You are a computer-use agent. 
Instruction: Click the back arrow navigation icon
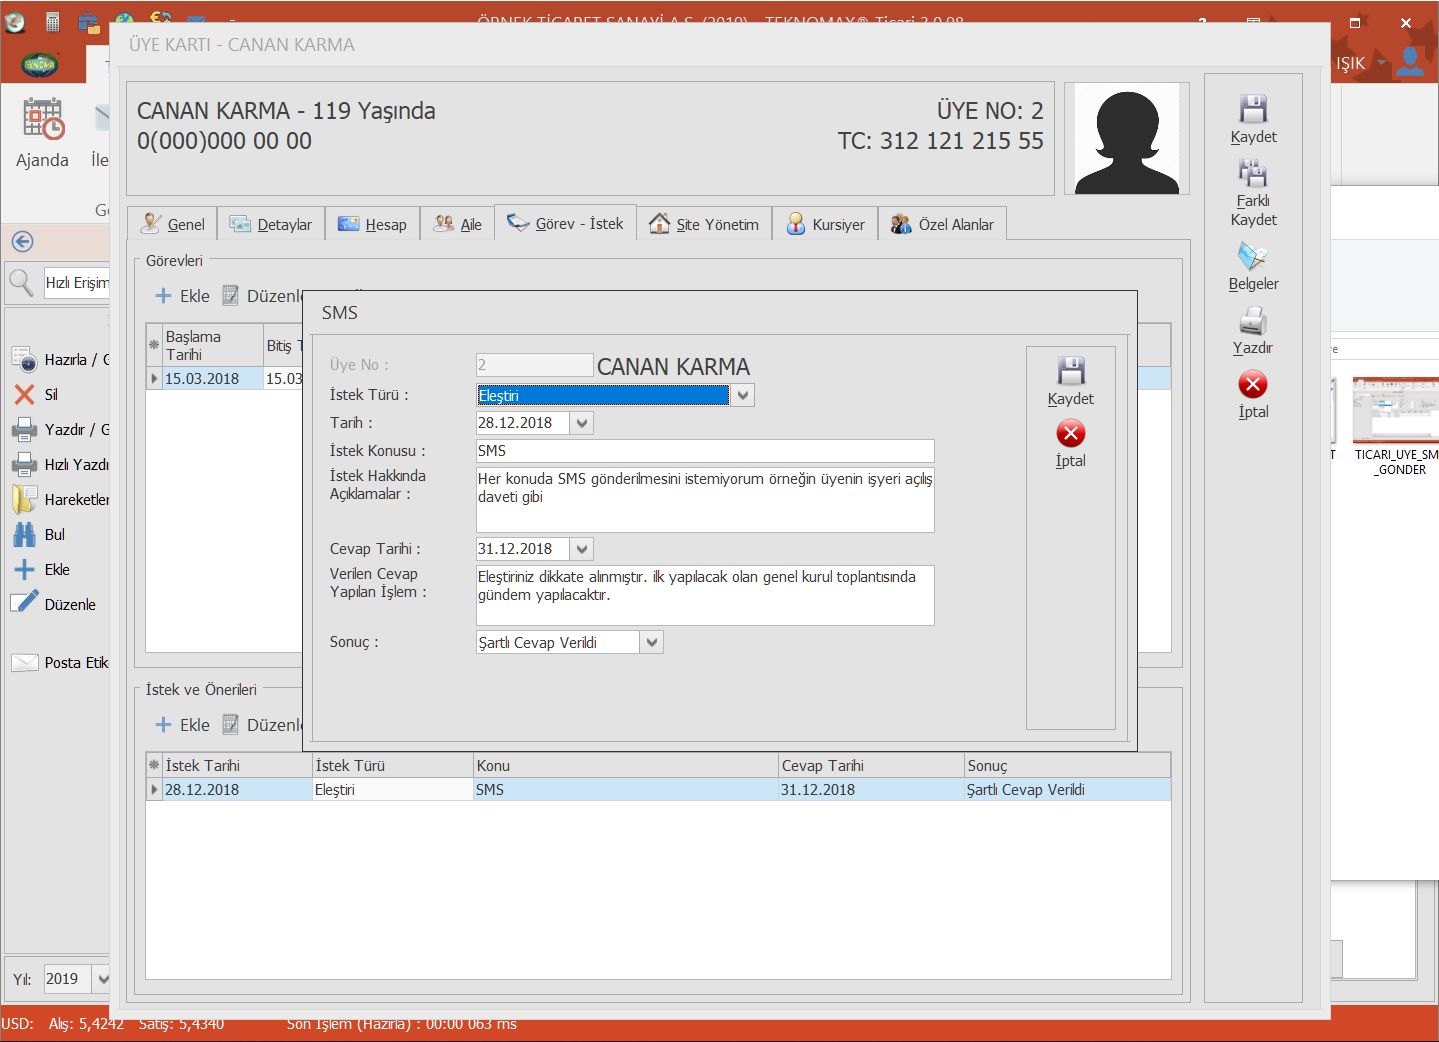click(x=22, y=242)
